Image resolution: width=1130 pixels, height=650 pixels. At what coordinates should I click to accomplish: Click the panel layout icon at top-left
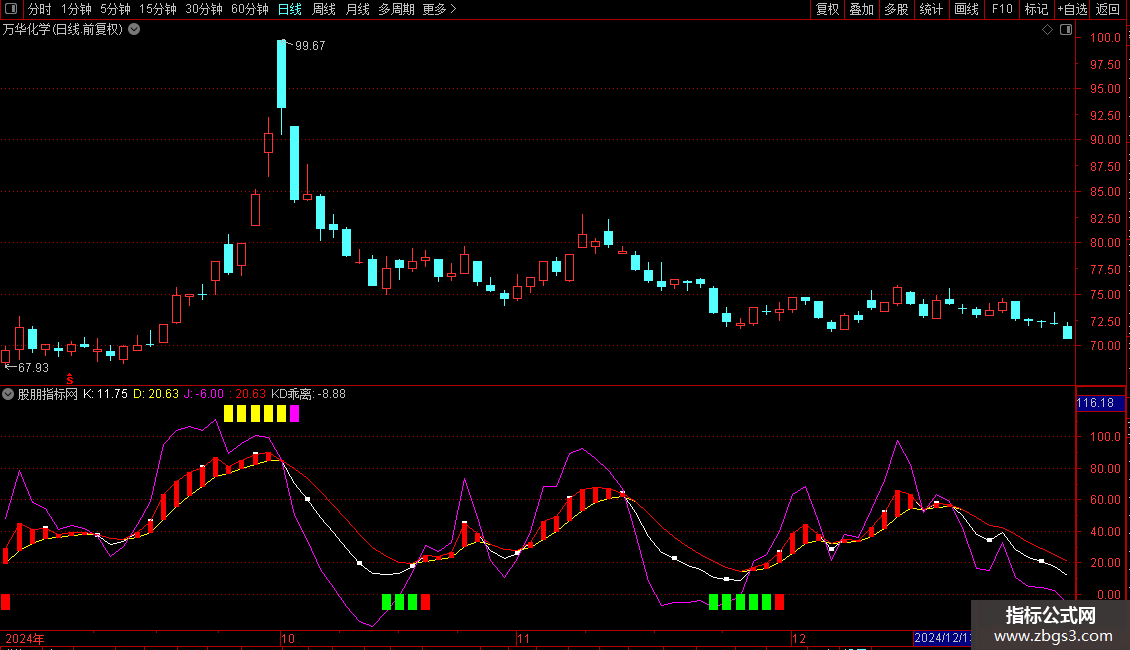pyautogui.click(x=11, y=9)
